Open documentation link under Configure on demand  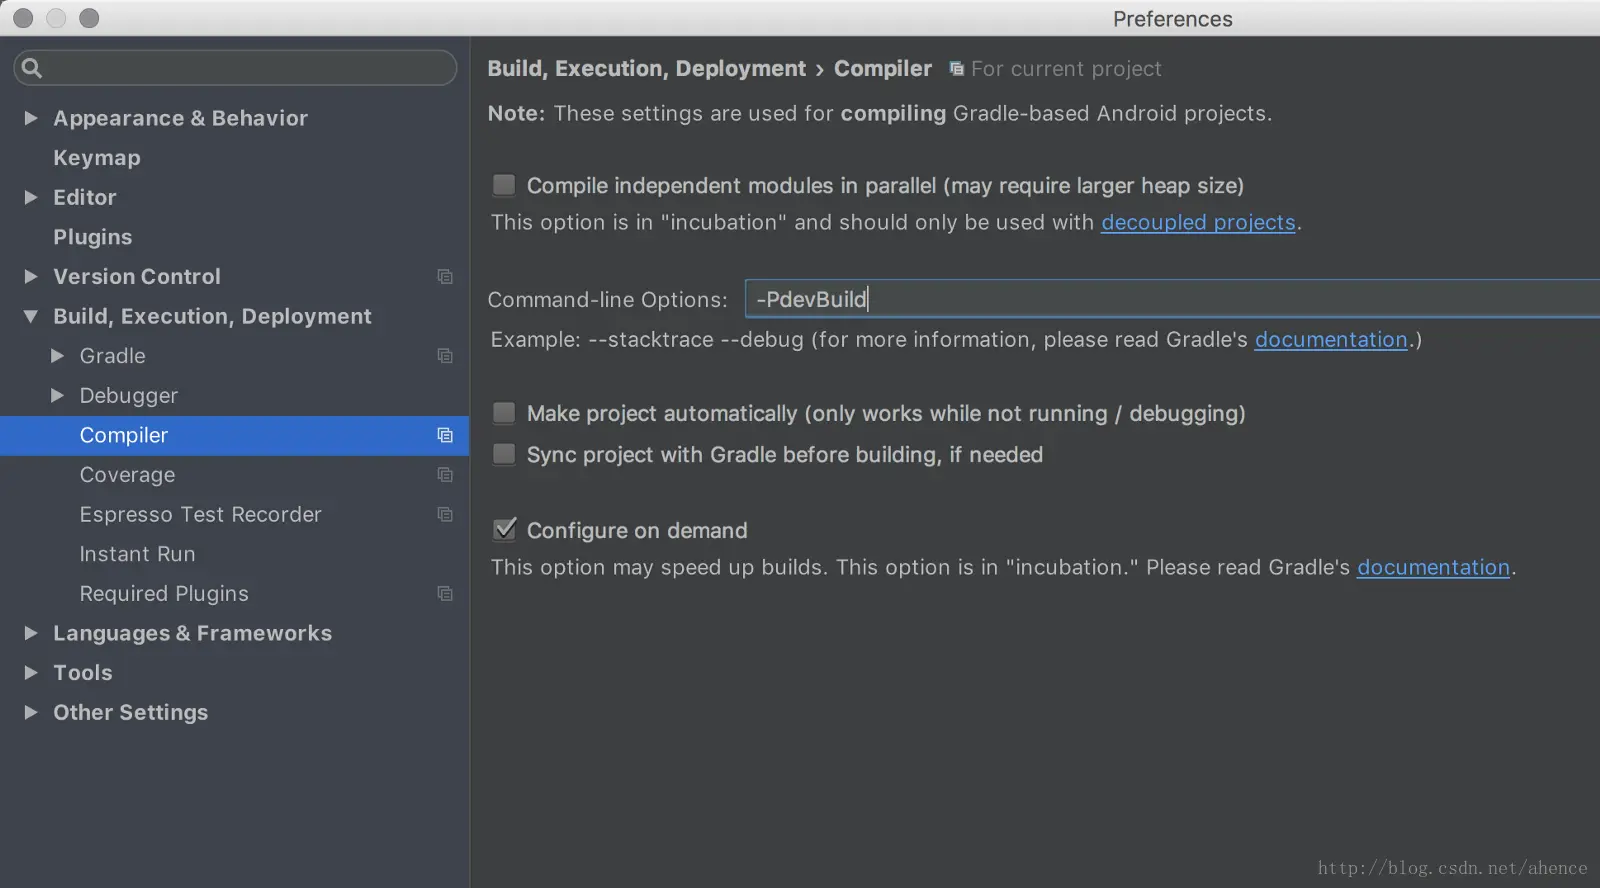click(1433, 567)
